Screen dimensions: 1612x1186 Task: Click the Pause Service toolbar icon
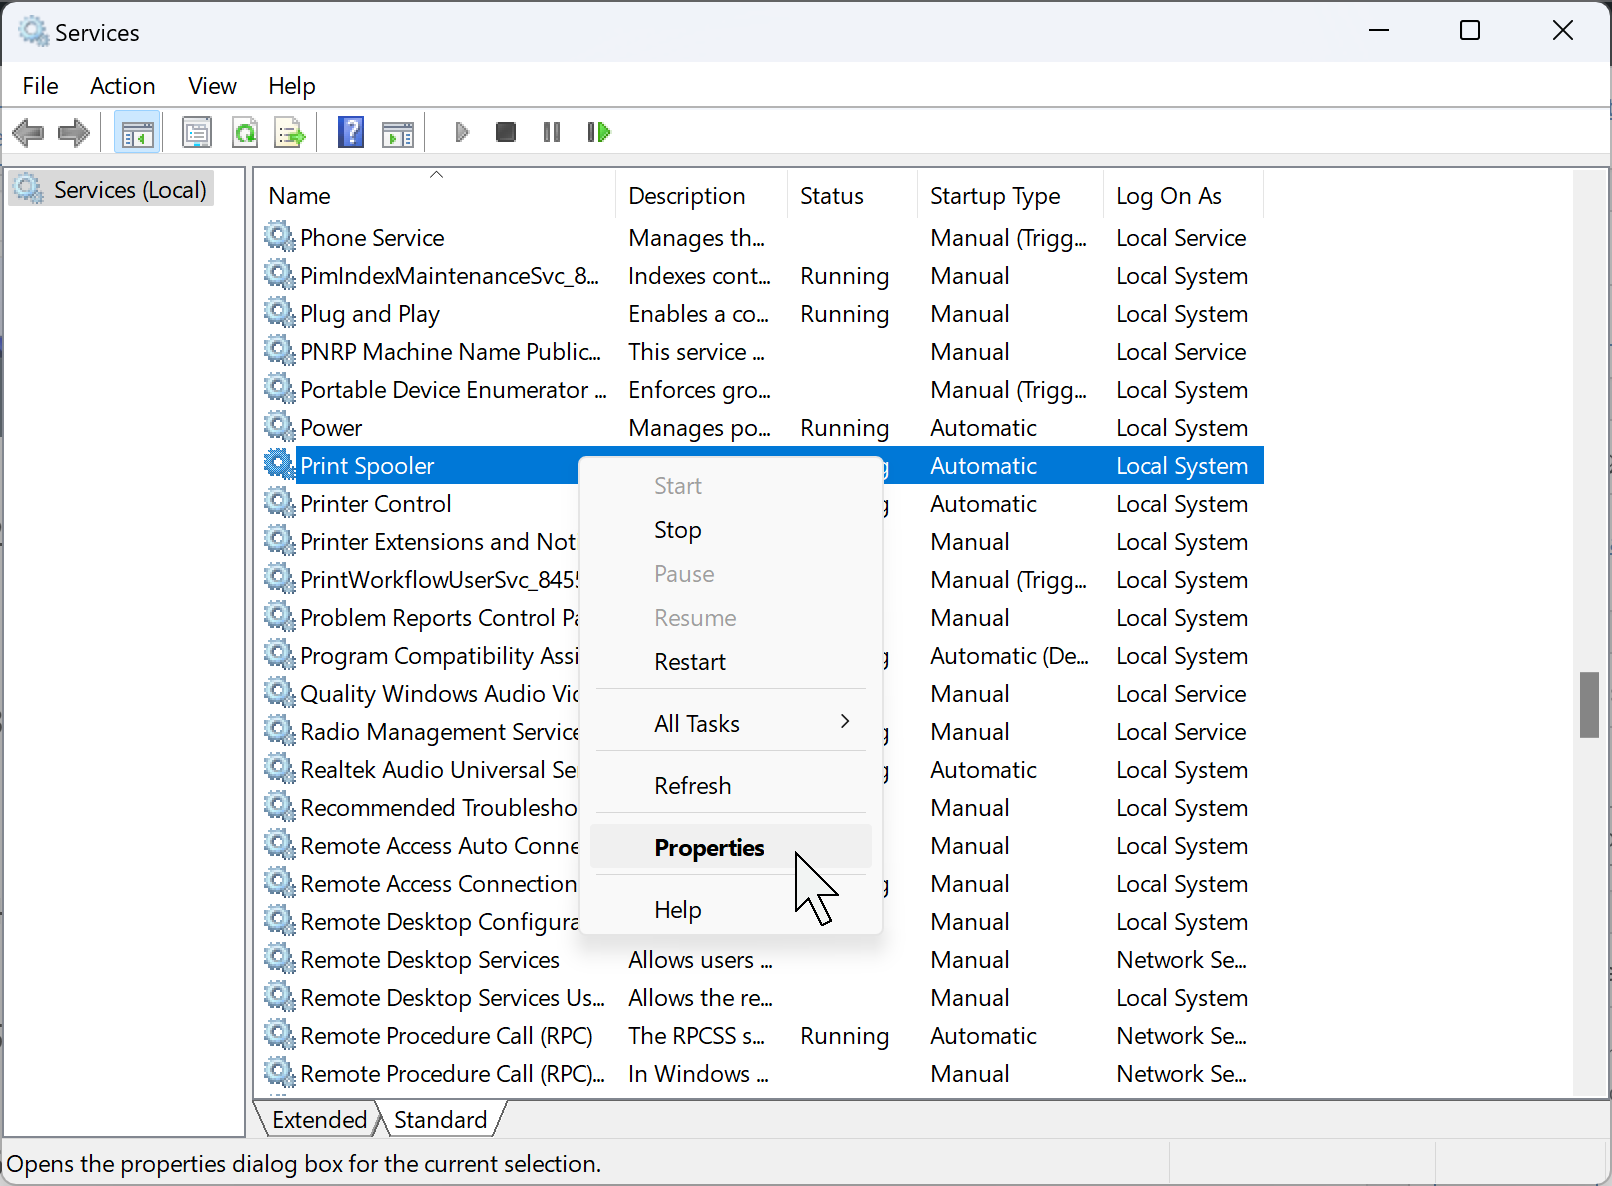point(552,132)
